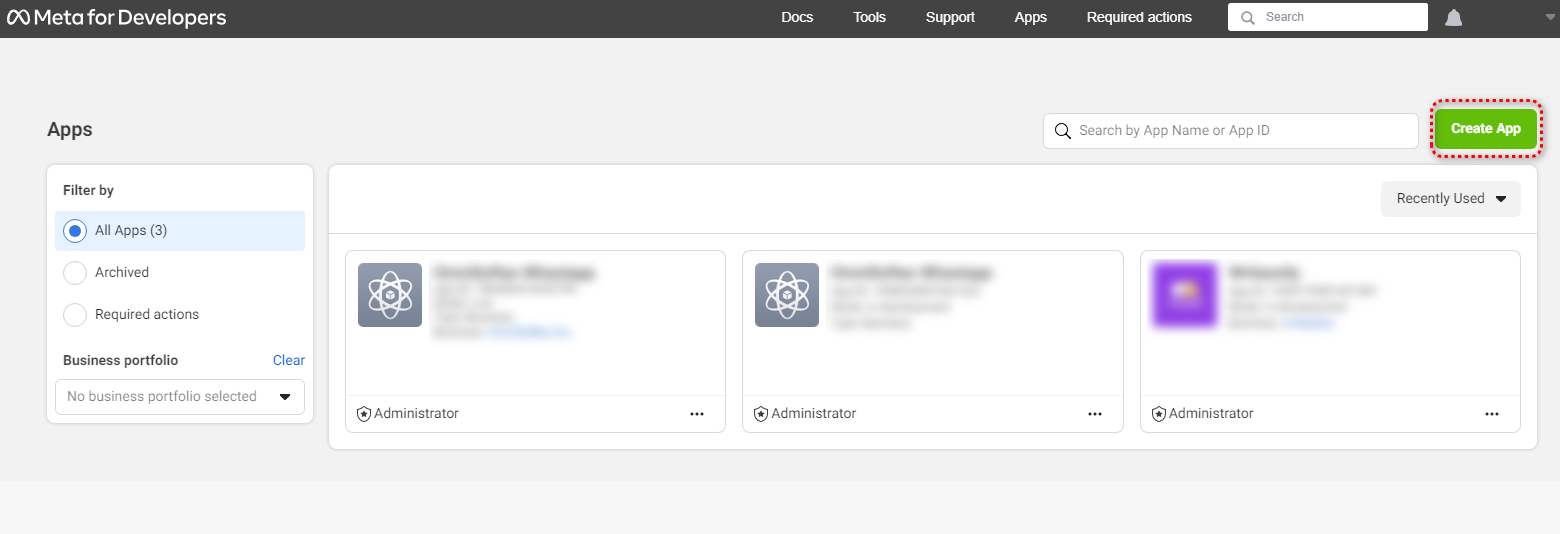This screenshot has height=534, width=1560.
Task: Expand the account arrow at top right
Action: point(1550,18)
